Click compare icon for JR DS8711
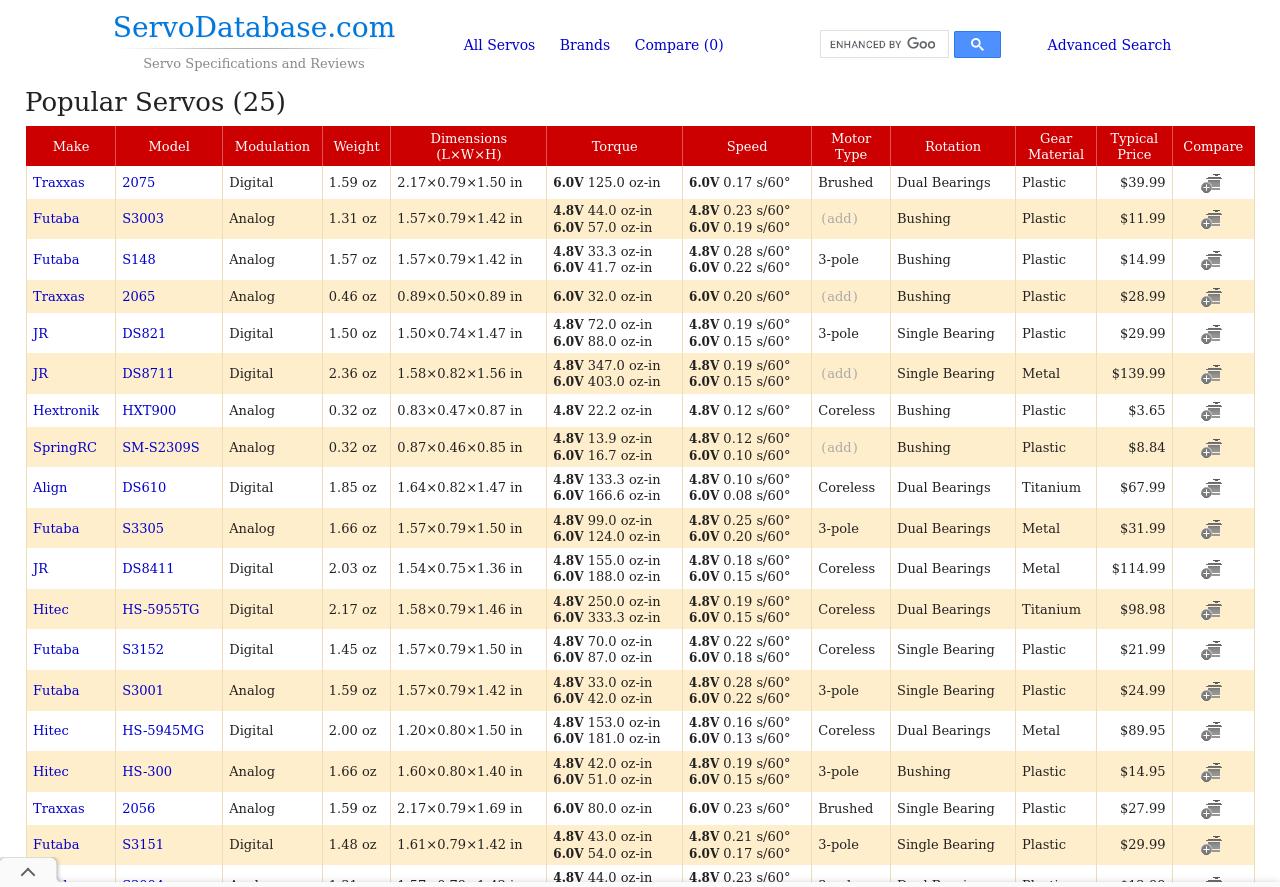The width and height of the screenshot is (1280, 887). (x=1211, y=374)
